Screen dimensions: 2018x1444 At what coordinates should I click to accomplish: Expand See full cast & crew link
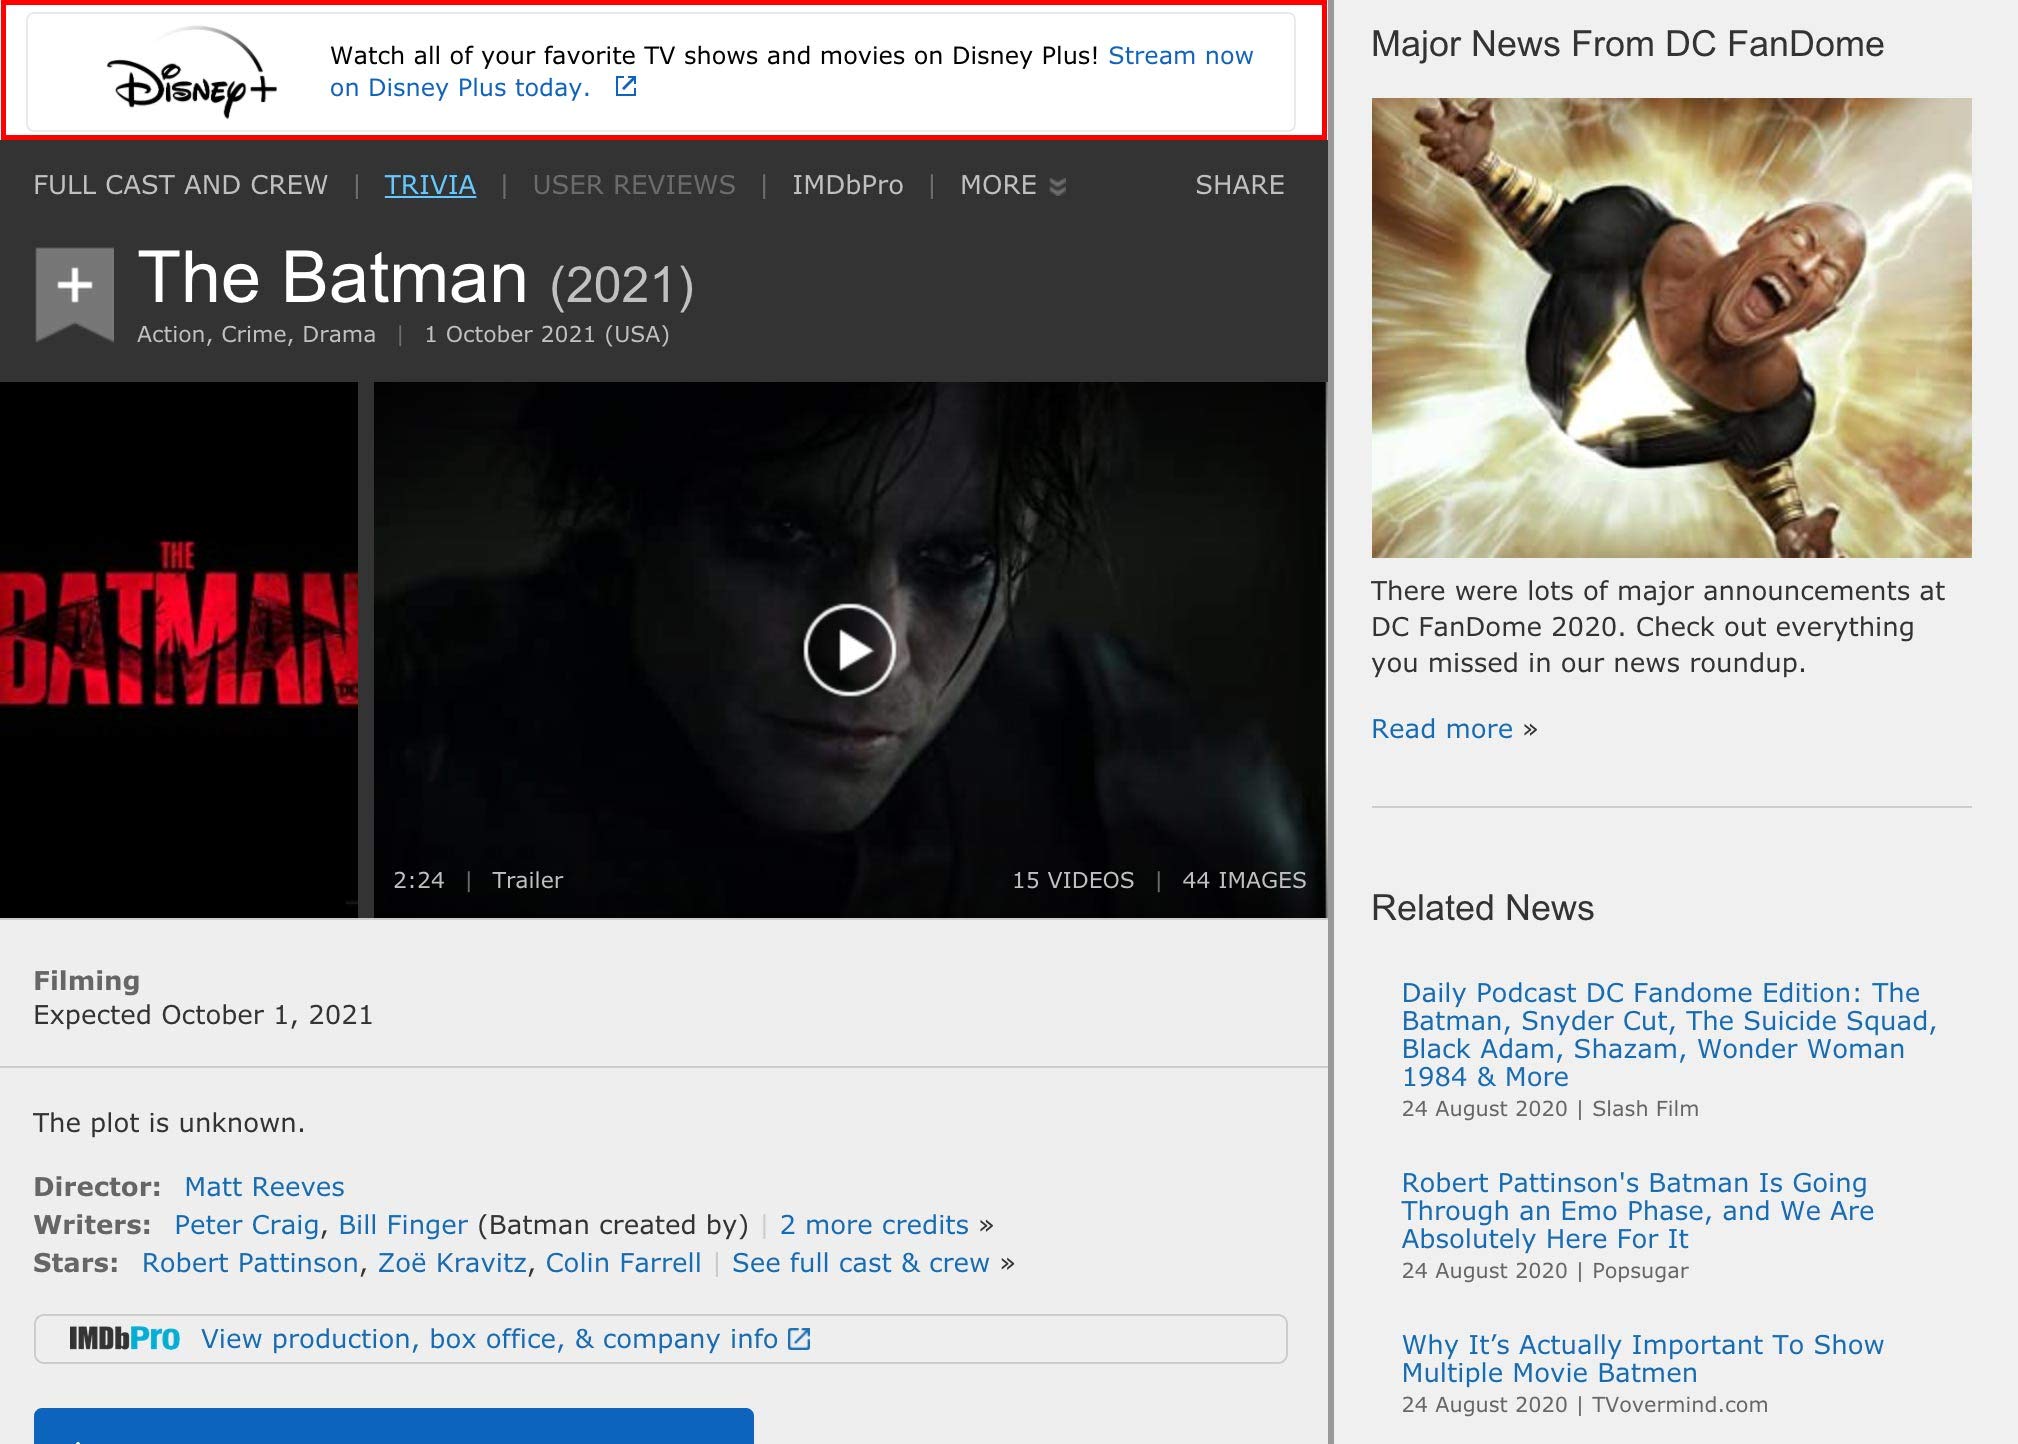point(860,1263)
